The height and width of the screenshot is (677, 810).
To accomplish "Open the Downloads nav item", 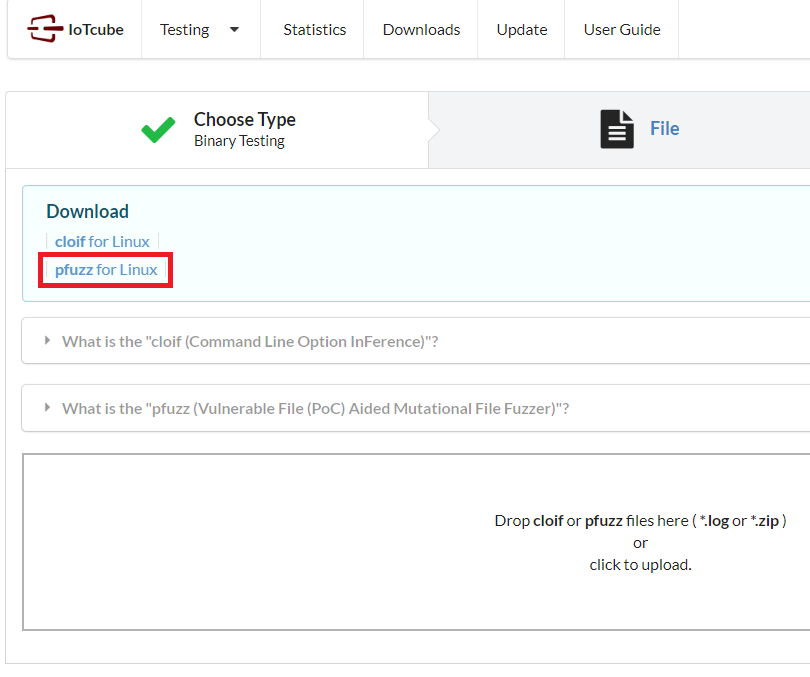I will [x=421, y=30].
